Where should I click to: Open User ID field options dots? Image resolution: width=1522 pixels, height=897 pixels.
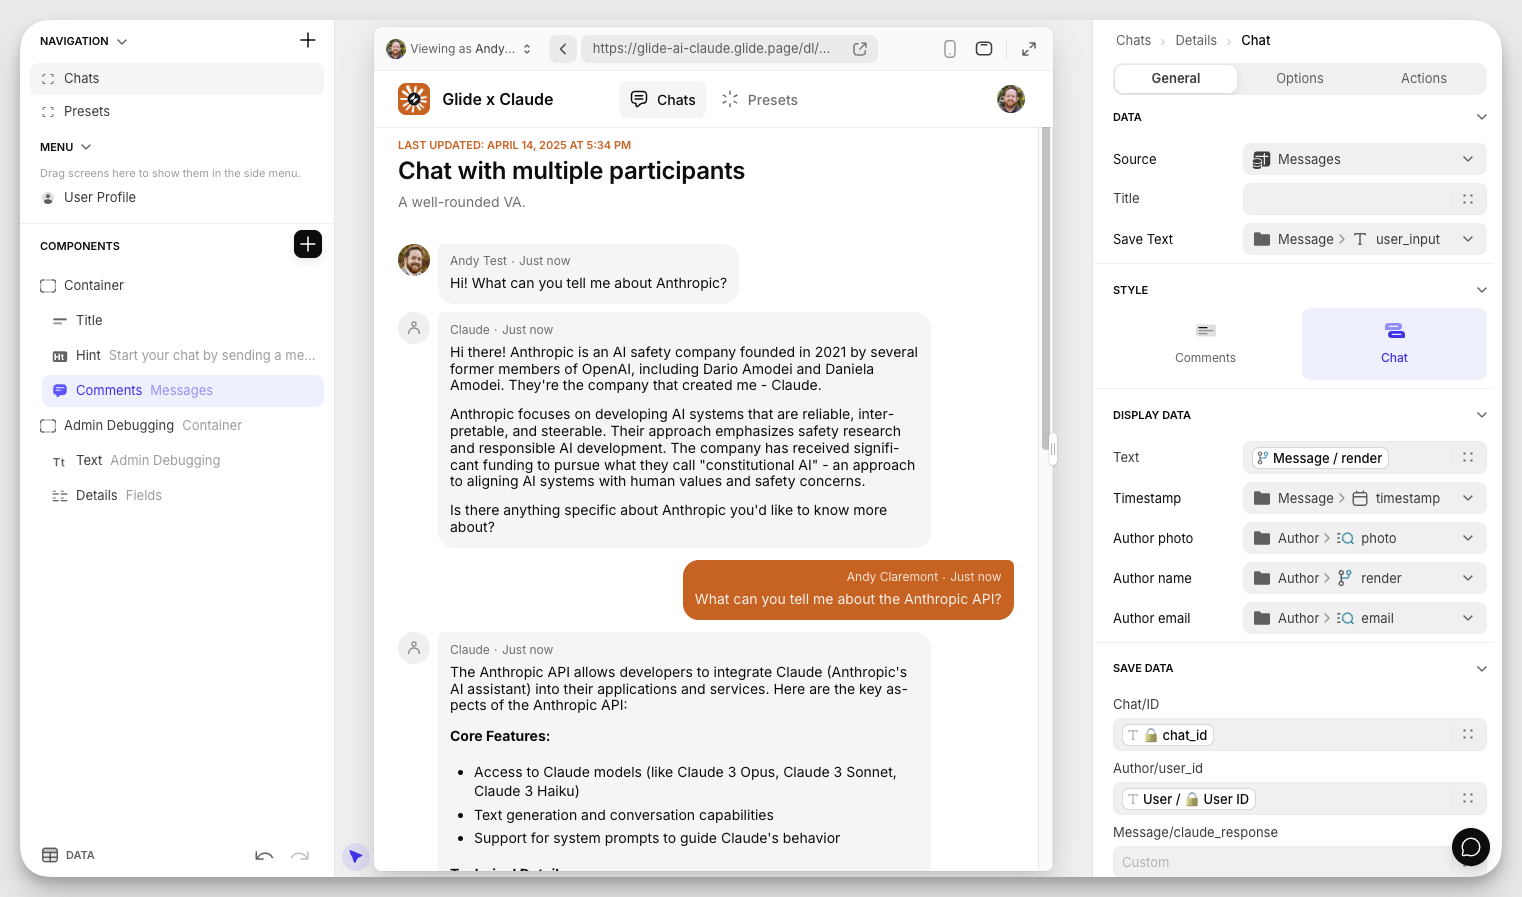1468,798
